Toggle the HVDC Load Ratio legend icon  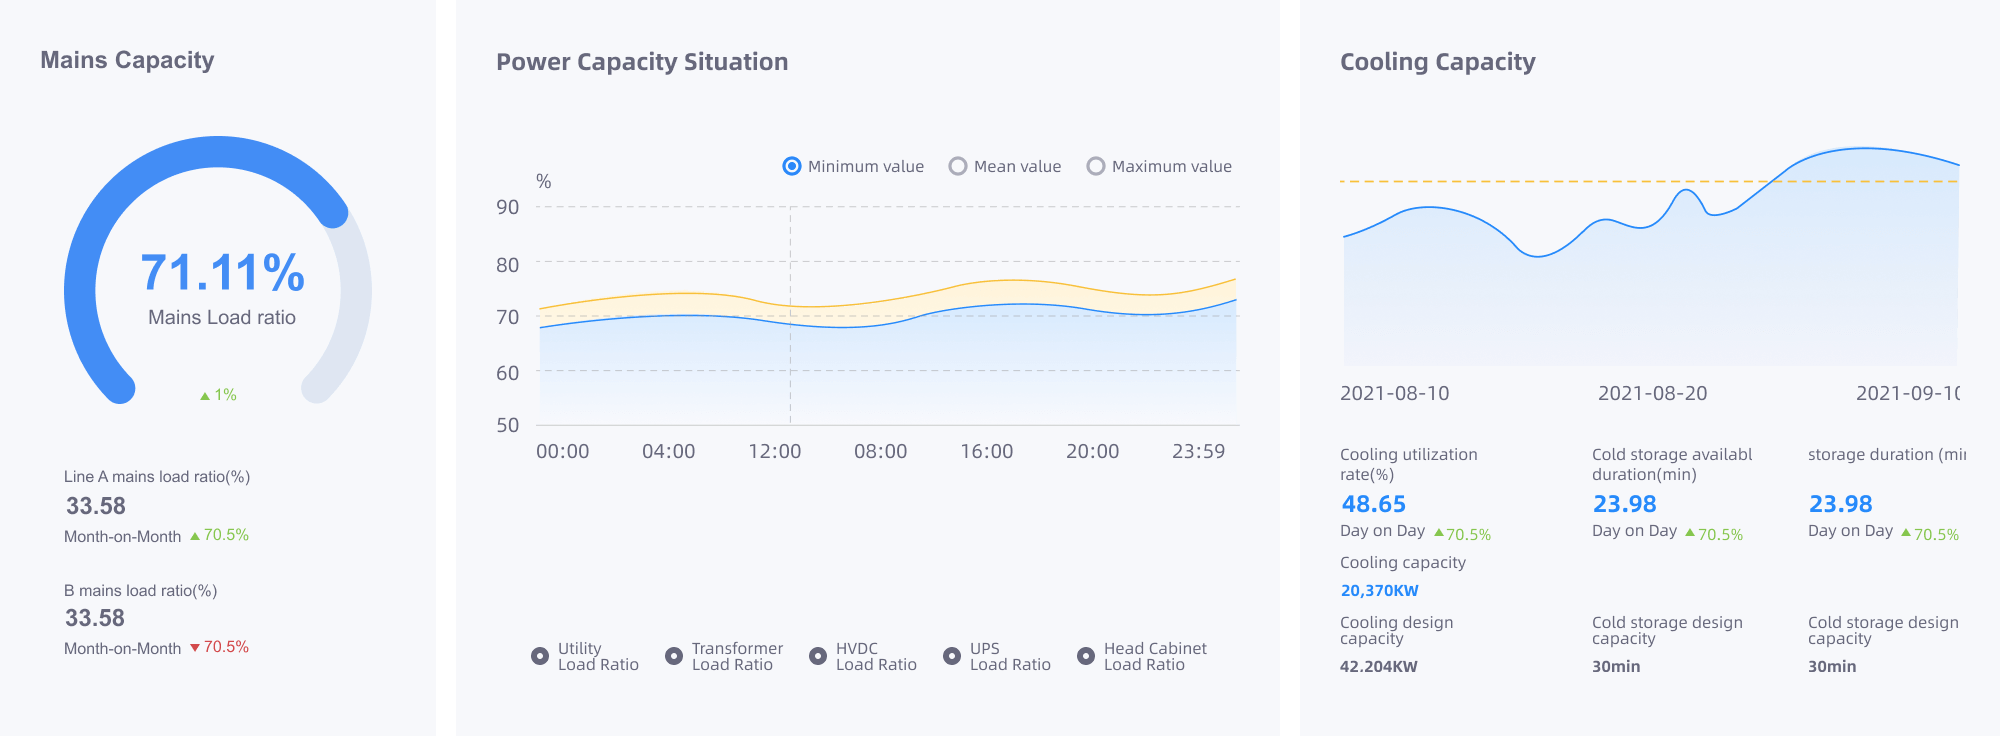point(818,656)
